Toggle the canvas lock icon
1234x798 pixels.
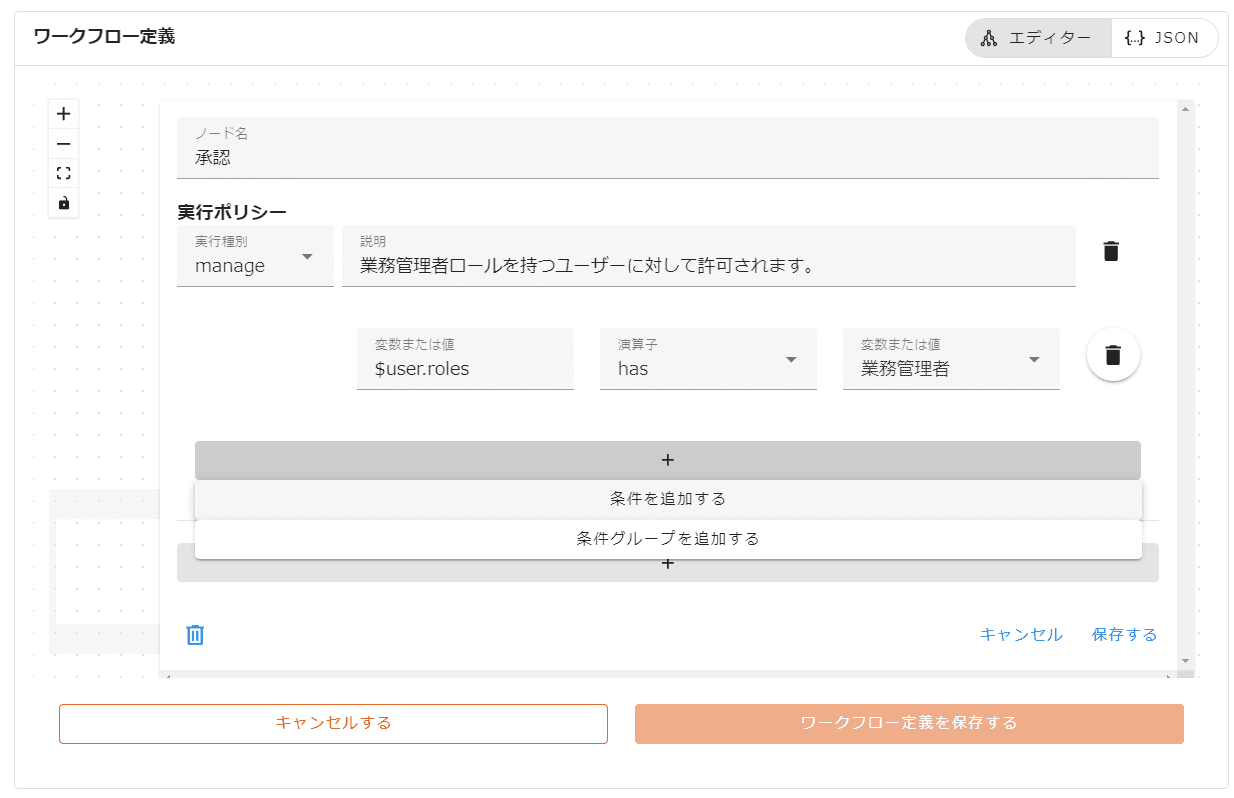pos(64,203)
